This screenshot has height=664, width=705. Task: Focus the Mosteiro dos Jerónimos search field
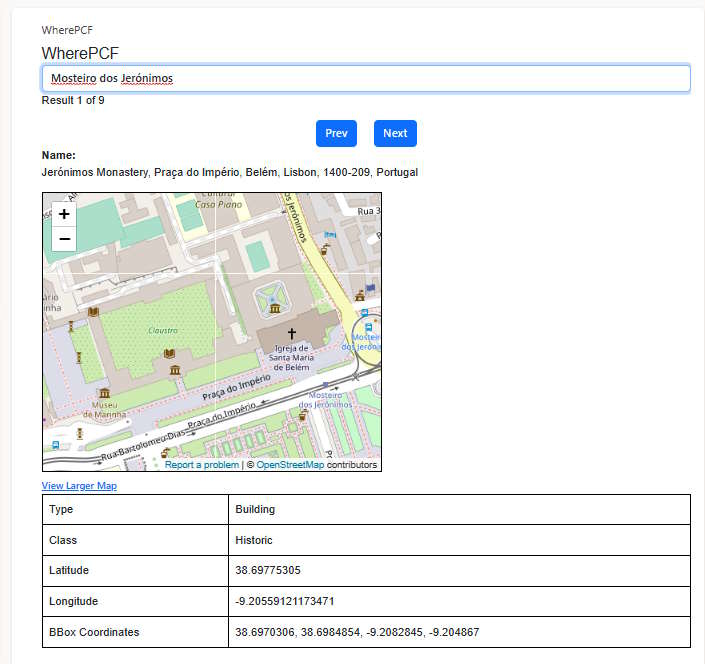pos(366,78)
